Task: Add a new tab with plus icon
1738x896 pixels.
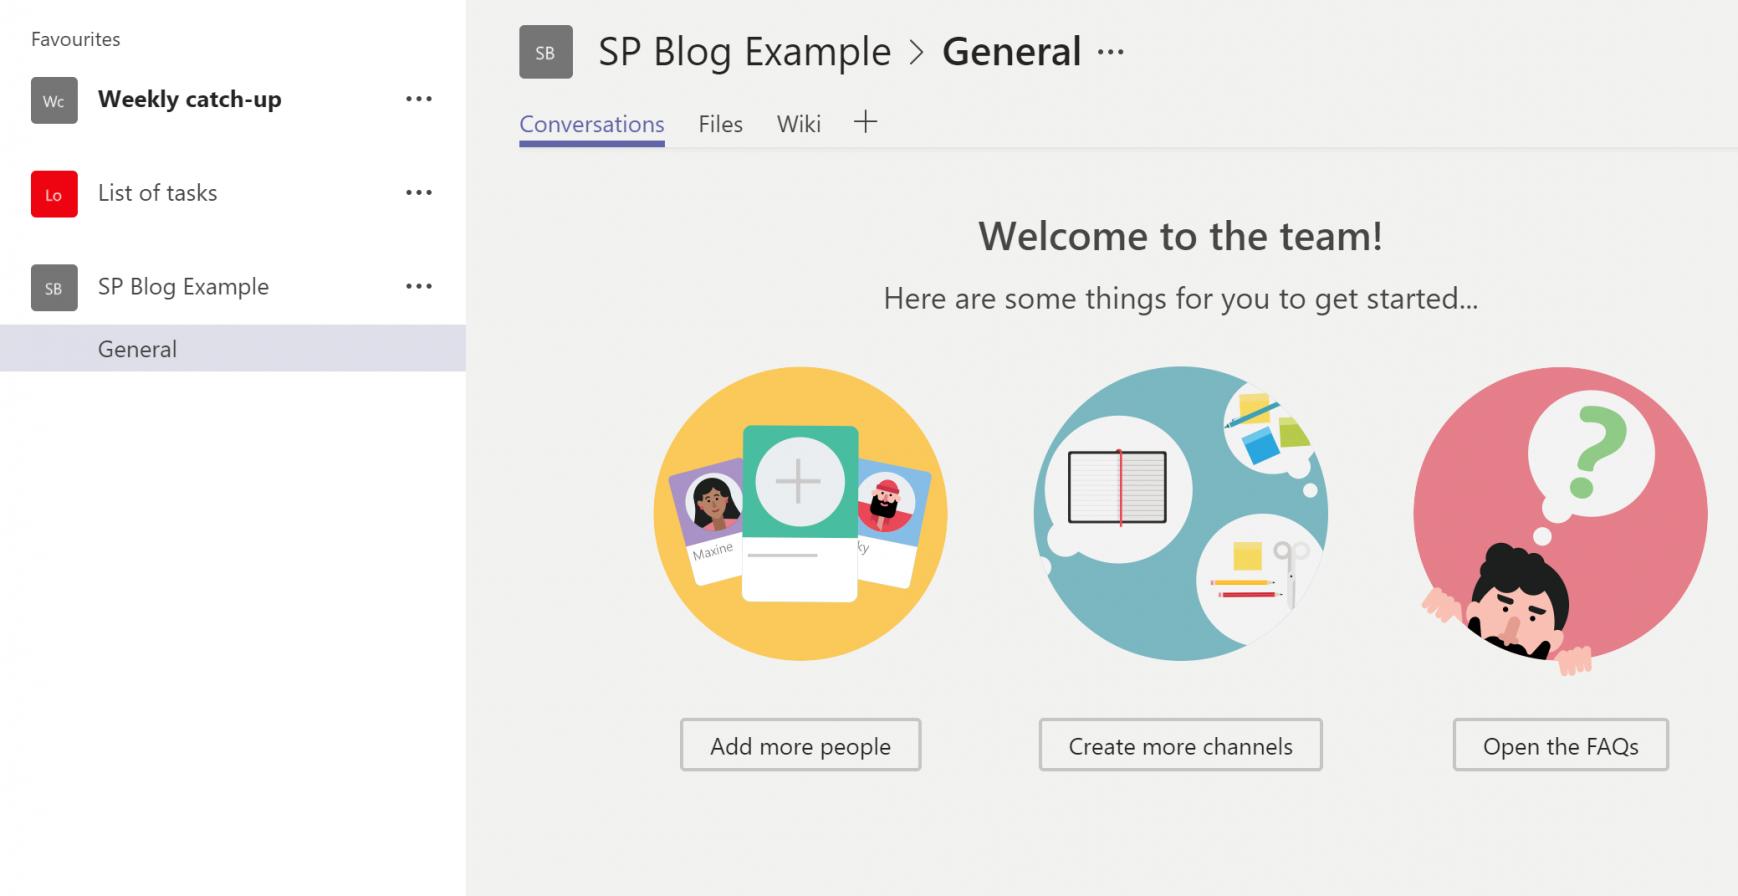Action: pos(865,122)
